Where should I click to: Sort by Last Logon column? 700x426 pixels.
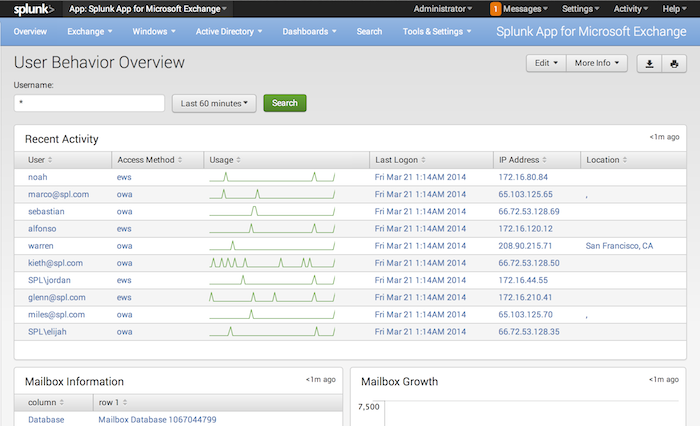400,160
